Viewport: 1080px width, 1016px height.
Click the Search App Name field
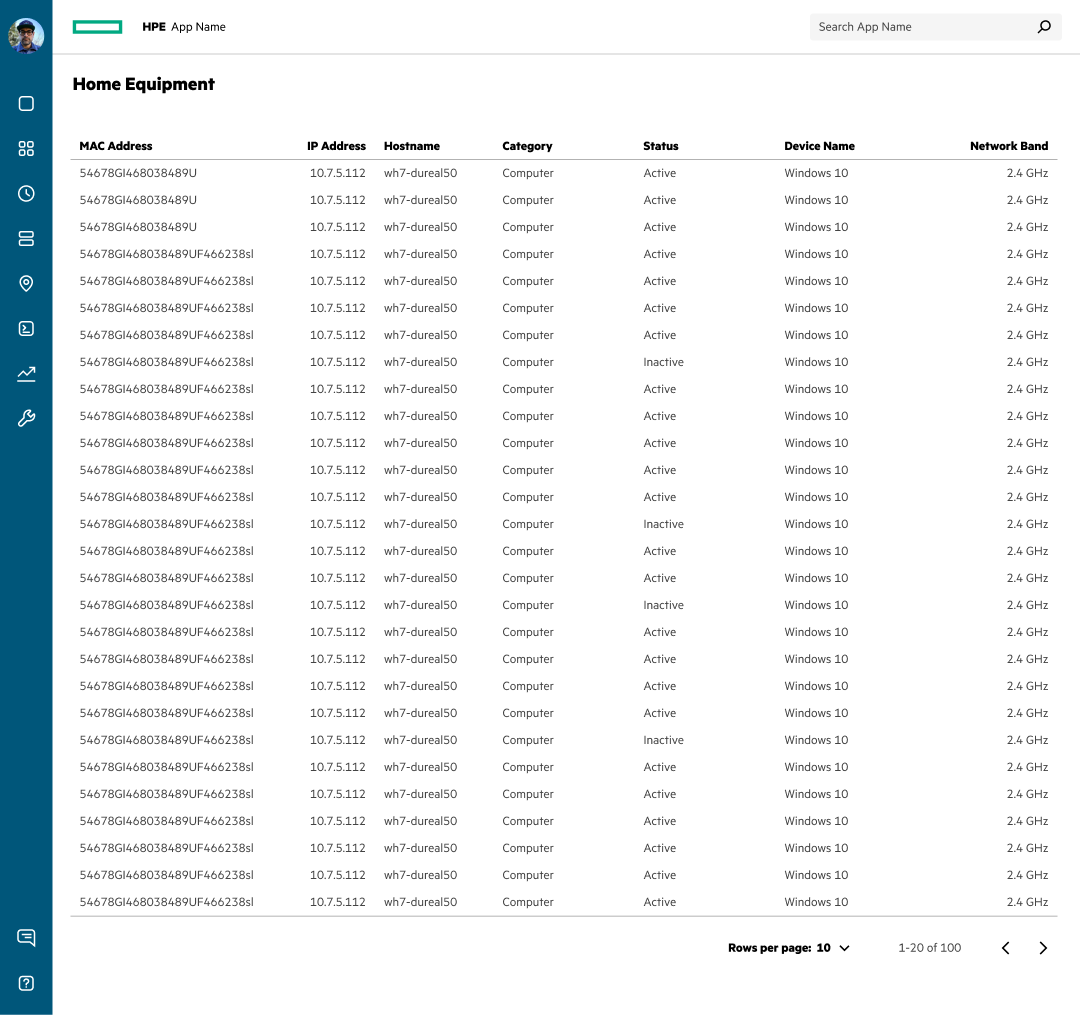[920, 27]
